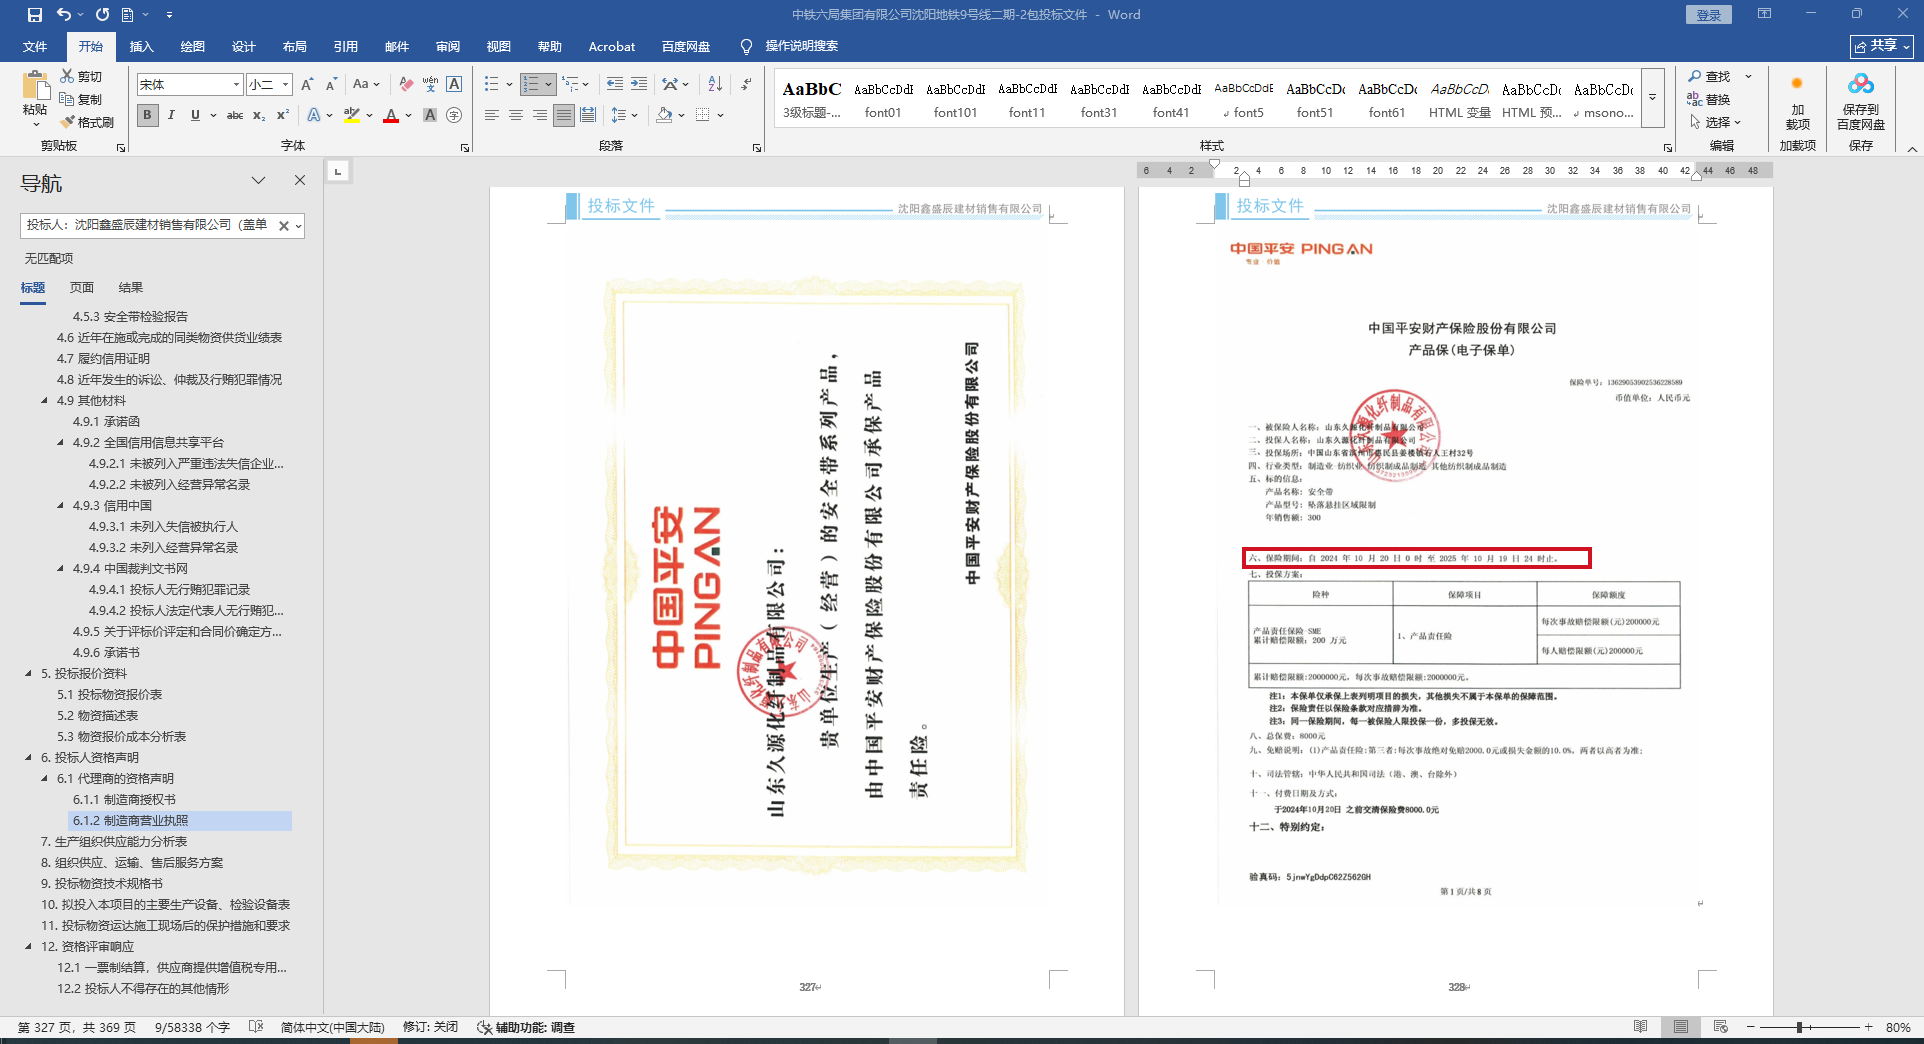Collapse the 6.1 代理商的资格声明 node
The image size is (1924, 1044).
[x=45, y=778]
